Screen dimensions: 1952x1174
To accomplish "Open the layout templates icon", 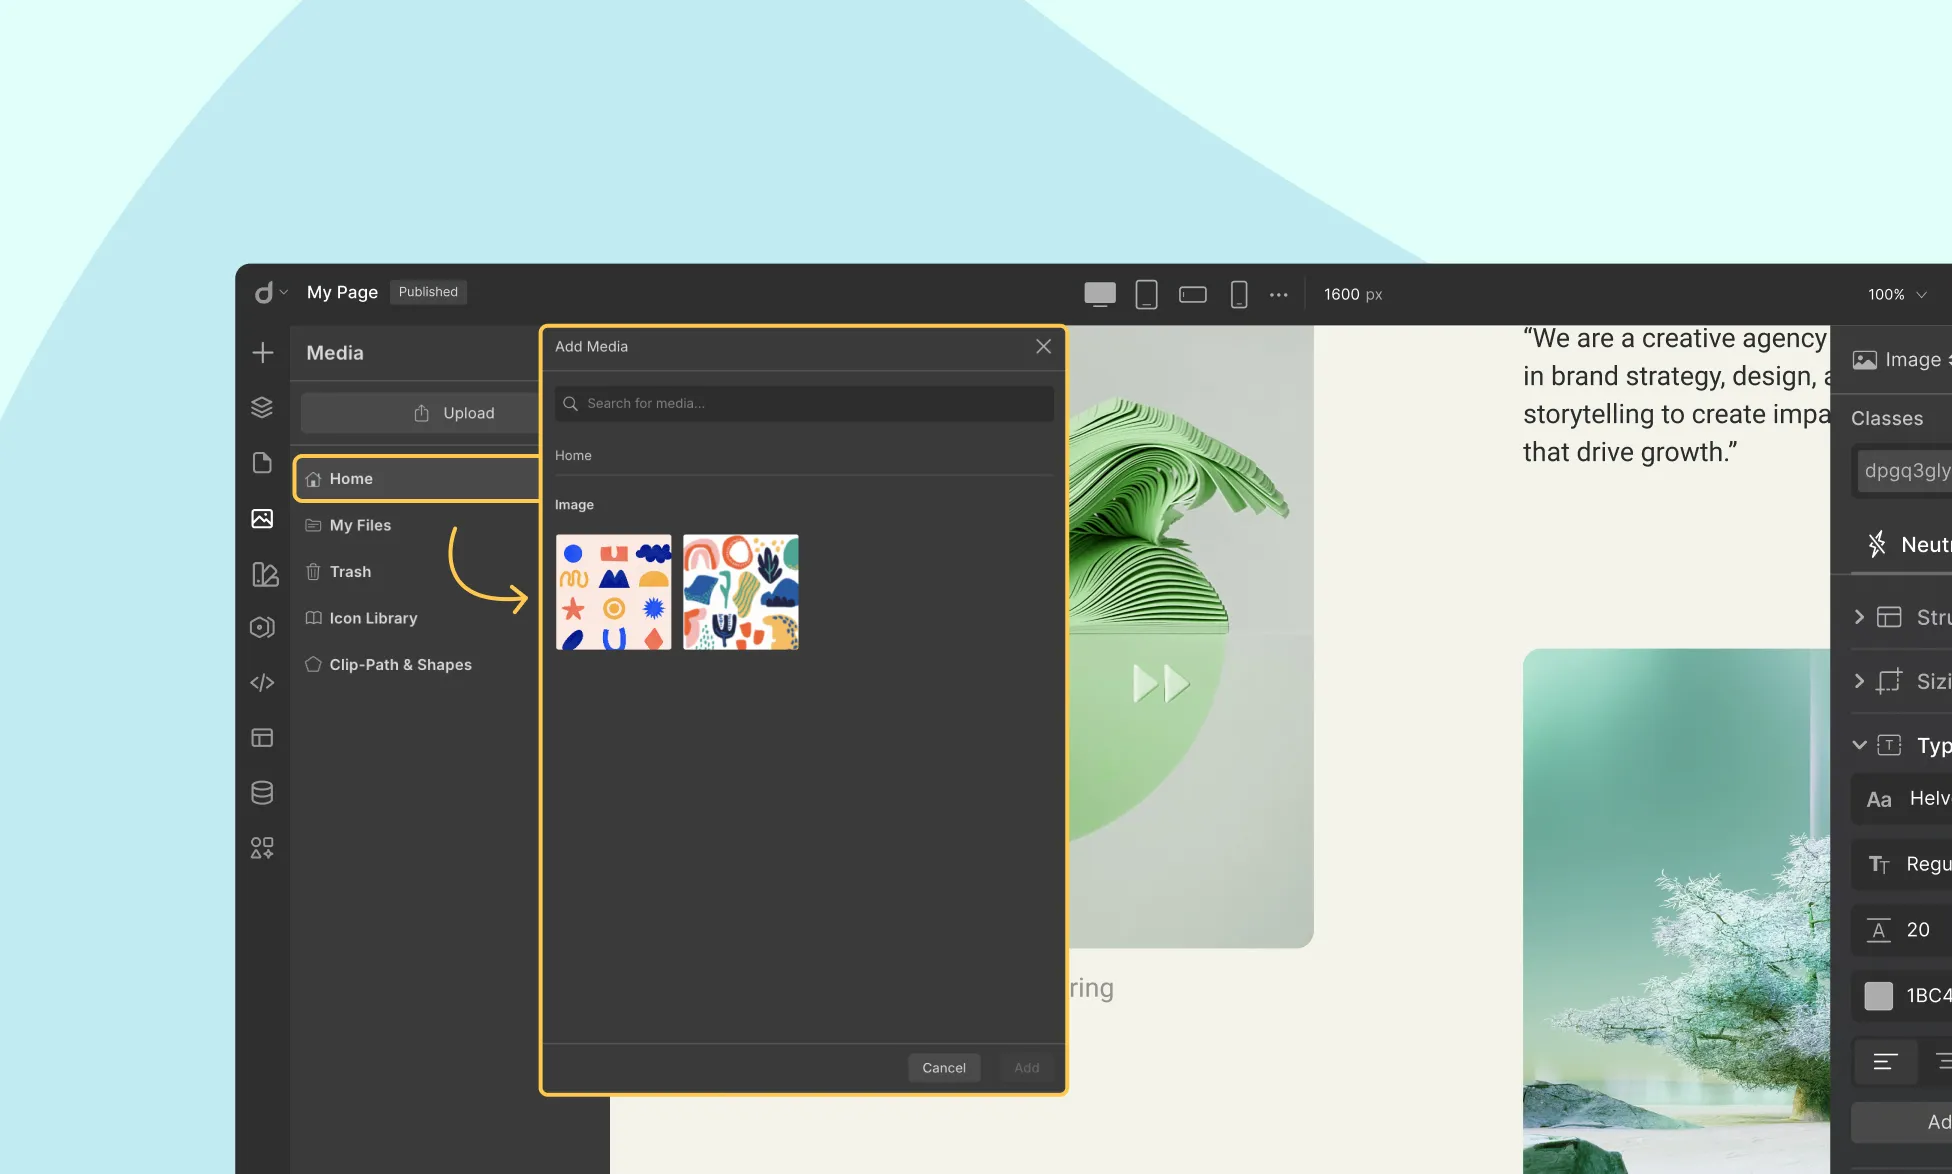I will (x=262, y=738).
